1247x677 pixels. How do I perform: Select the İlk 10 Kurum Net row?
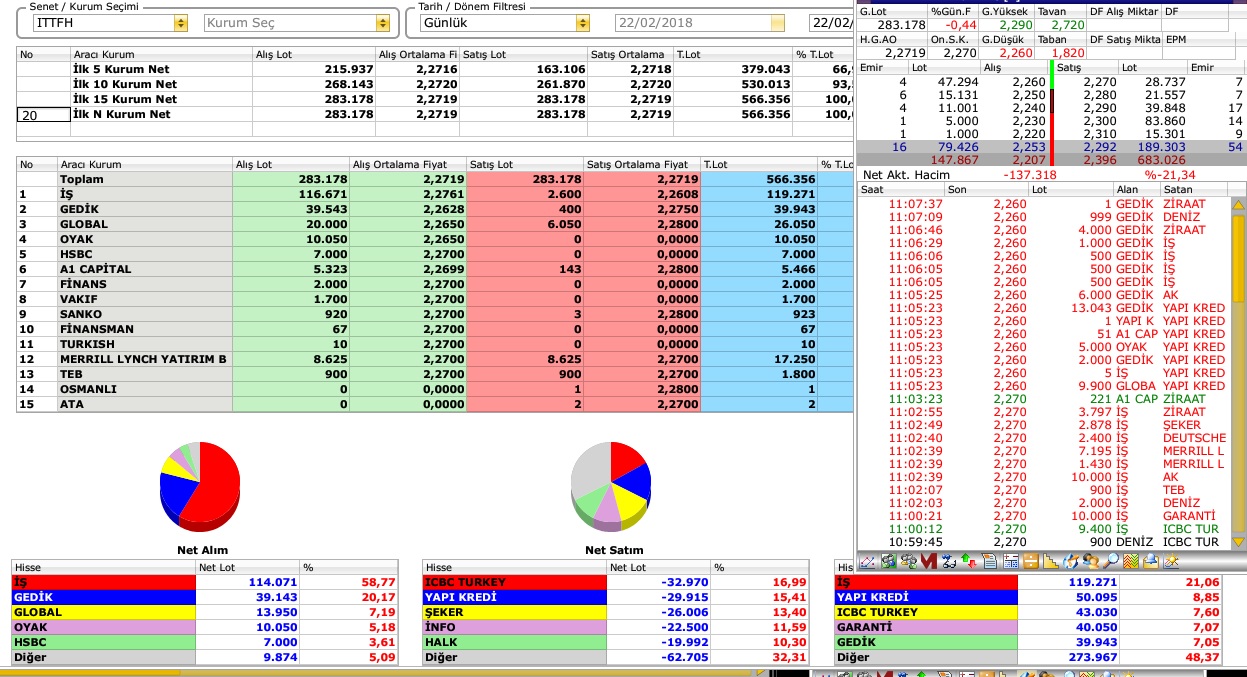click(x=435, y=84)
